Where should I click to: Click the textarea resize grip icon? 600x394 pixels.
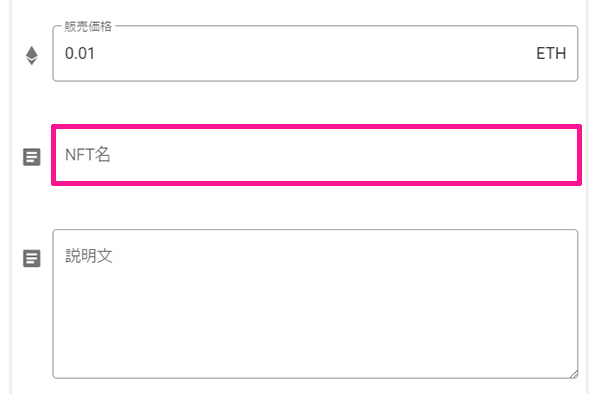coord(573,374)
